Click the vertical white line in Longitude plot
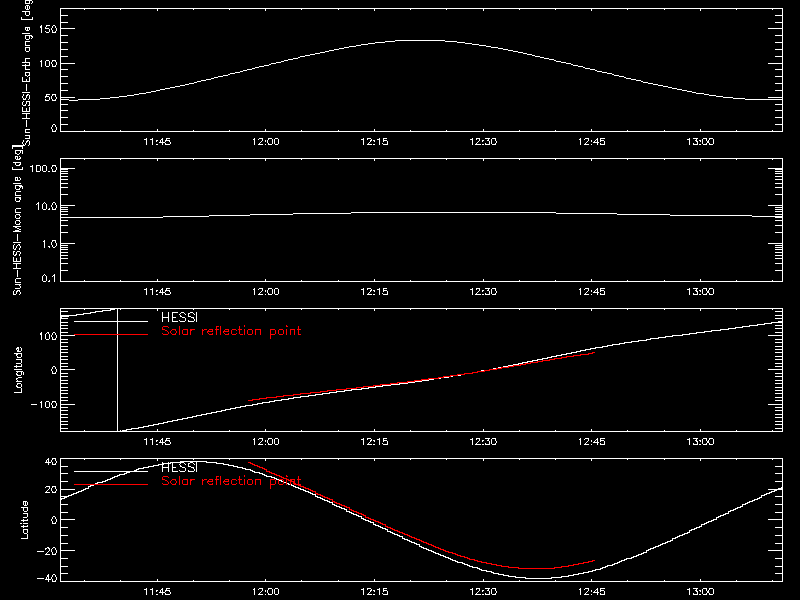800x600 pixels. coord(118,370)
